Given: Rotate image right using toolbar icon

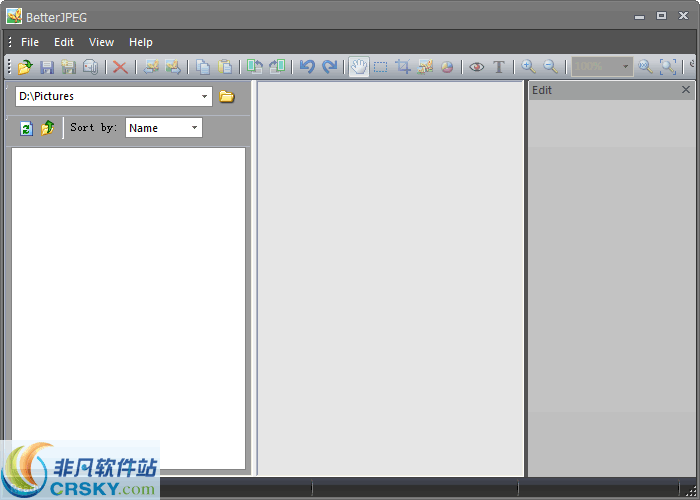Looking at the screenshot, I should 277,67.
